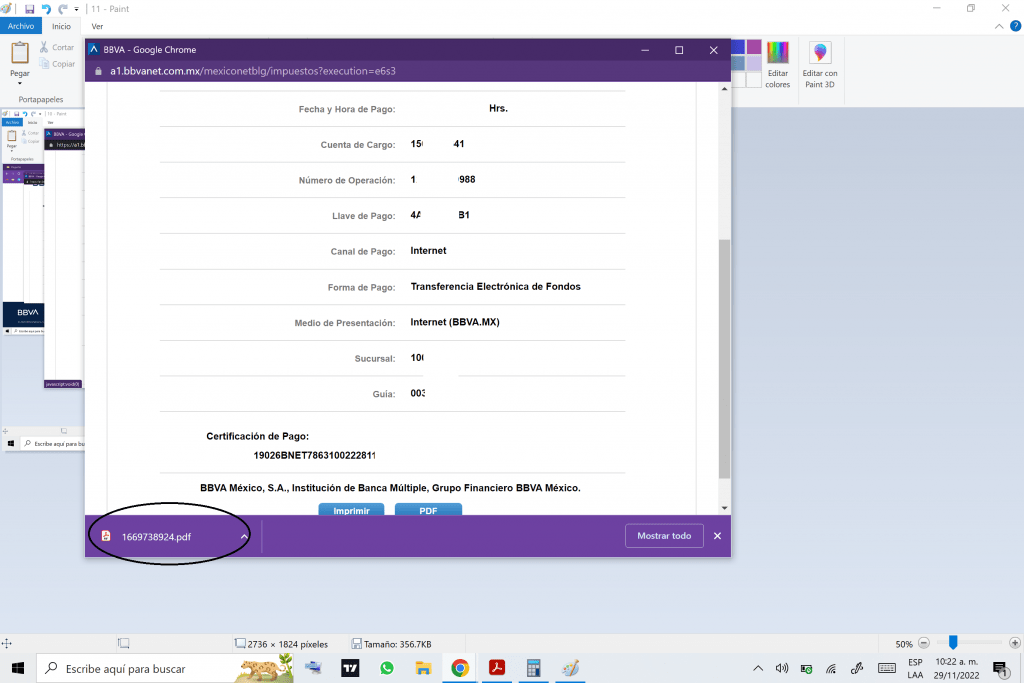1024x683 pixels.
Task: Open the Archivo menu
Action: pyautogui.click(x=21, y=26)
